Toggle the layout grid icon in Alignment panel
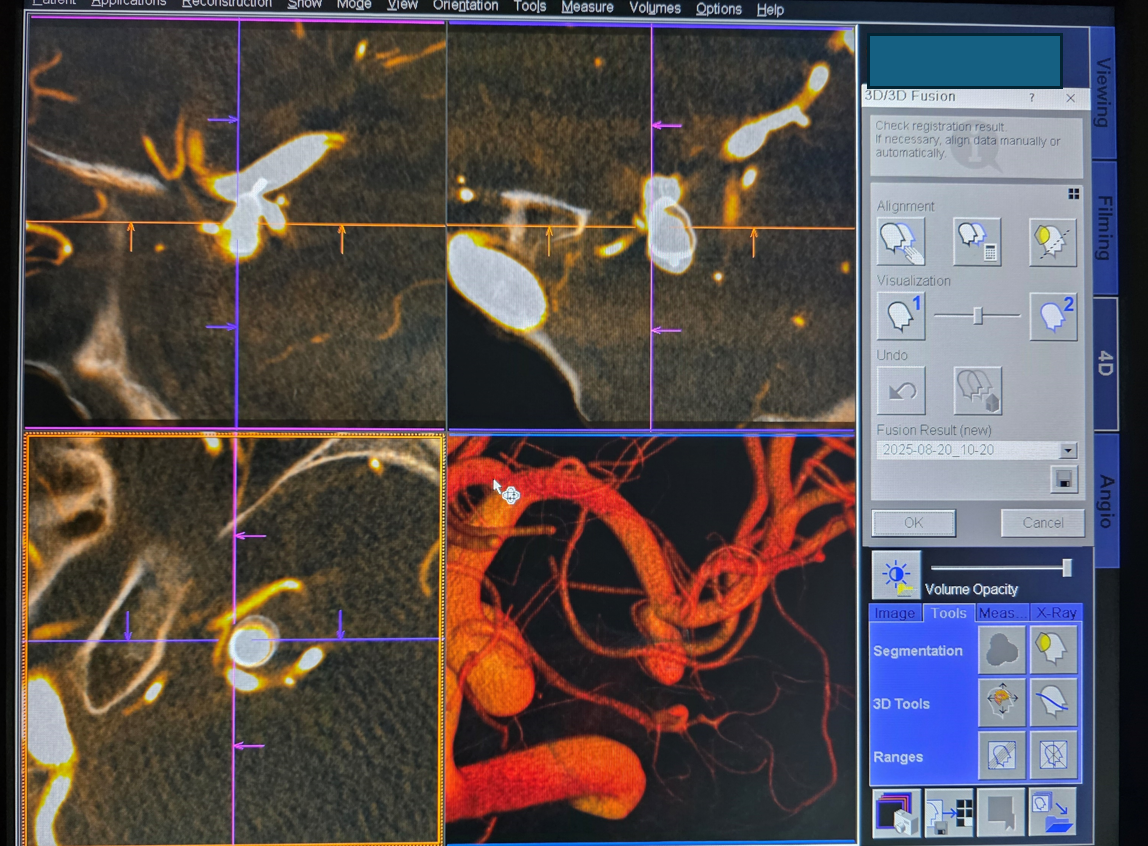Viewport: 1148px width, 846px height. [x=1073, y=194]
